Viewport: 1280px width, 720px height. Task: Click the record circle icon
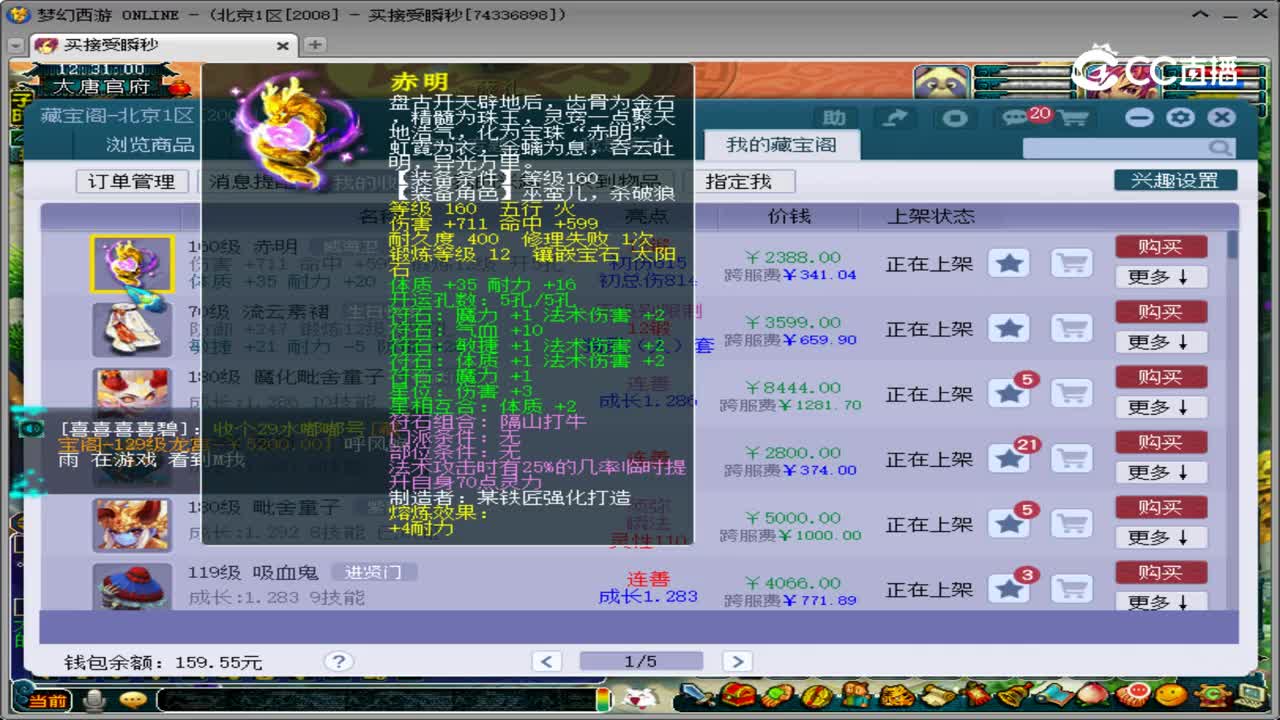[x=955, y=118]
